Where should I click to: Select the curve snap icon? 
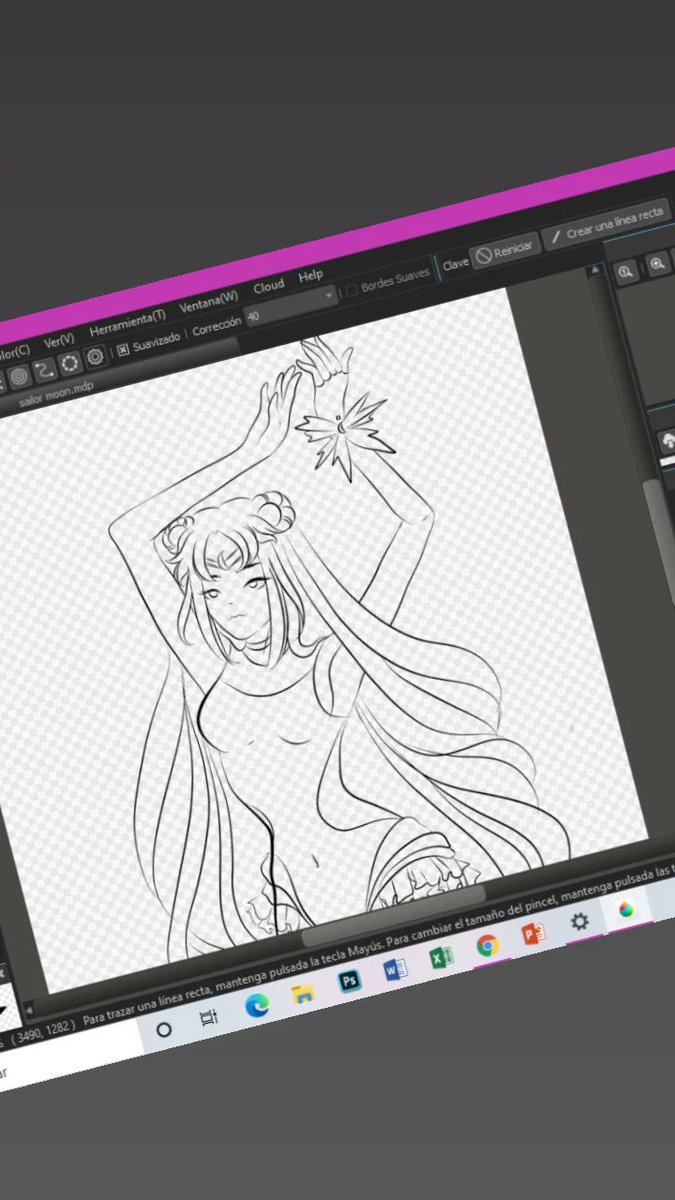point(44,370)
